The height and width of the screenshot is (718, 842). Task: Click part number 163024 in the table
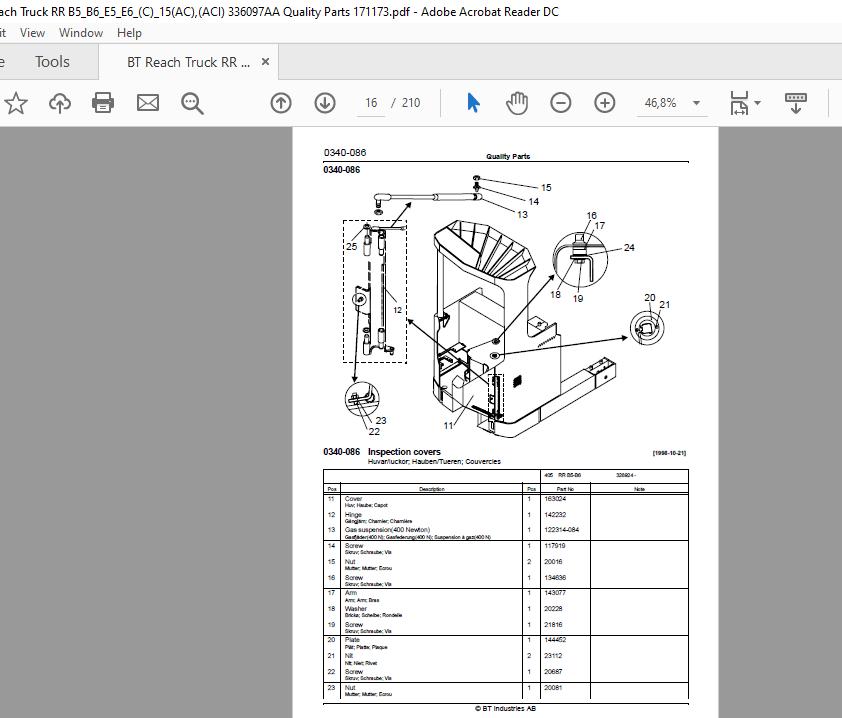pyautogui.click(x=555, y=499)
